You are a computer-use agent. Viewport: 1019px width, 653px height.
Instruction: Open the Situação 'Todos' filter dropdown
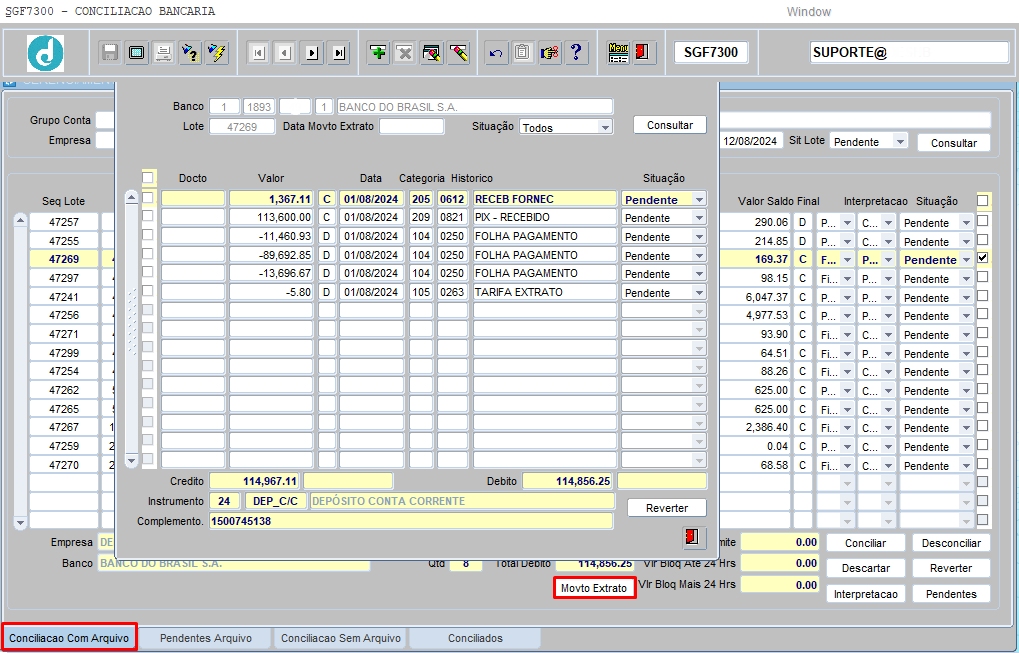(x=605, y=127)
